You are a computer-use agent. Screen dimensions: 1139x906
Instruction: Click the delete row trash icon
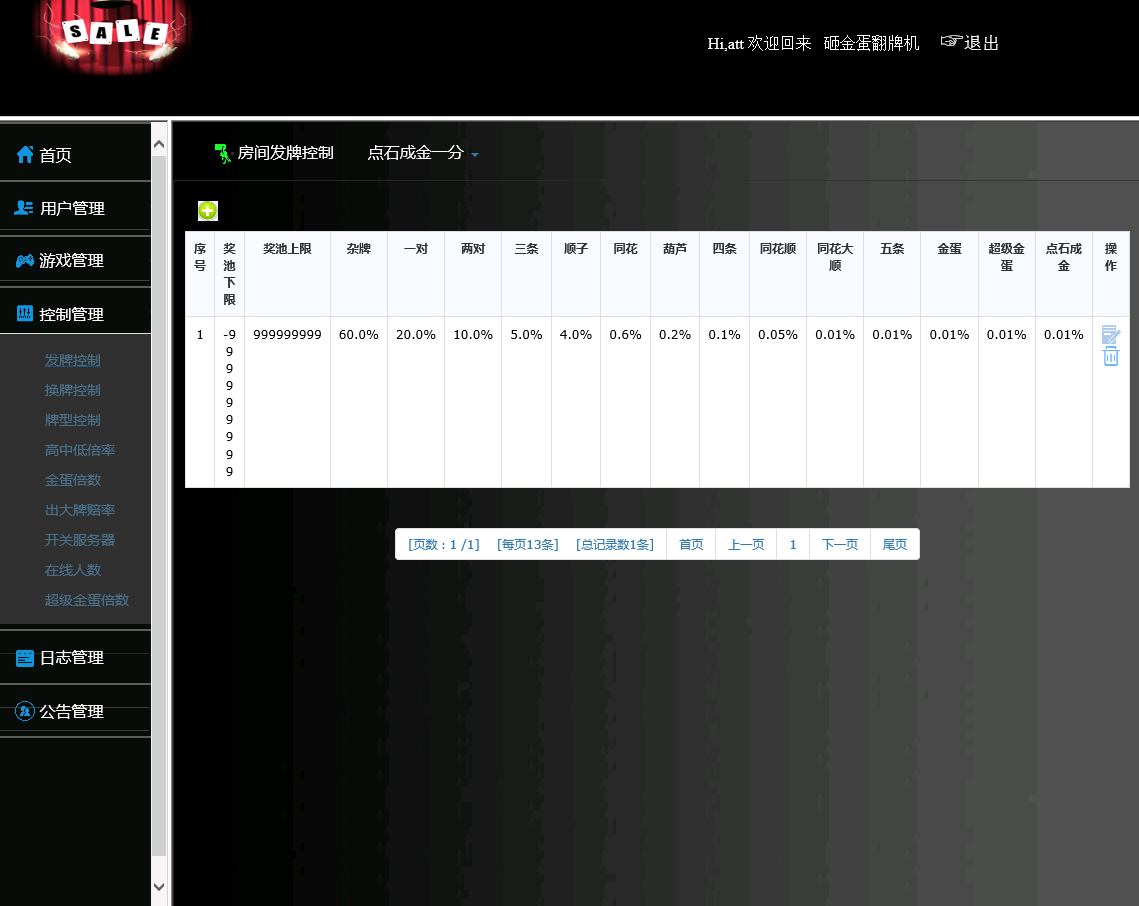tap(1110, 357)
